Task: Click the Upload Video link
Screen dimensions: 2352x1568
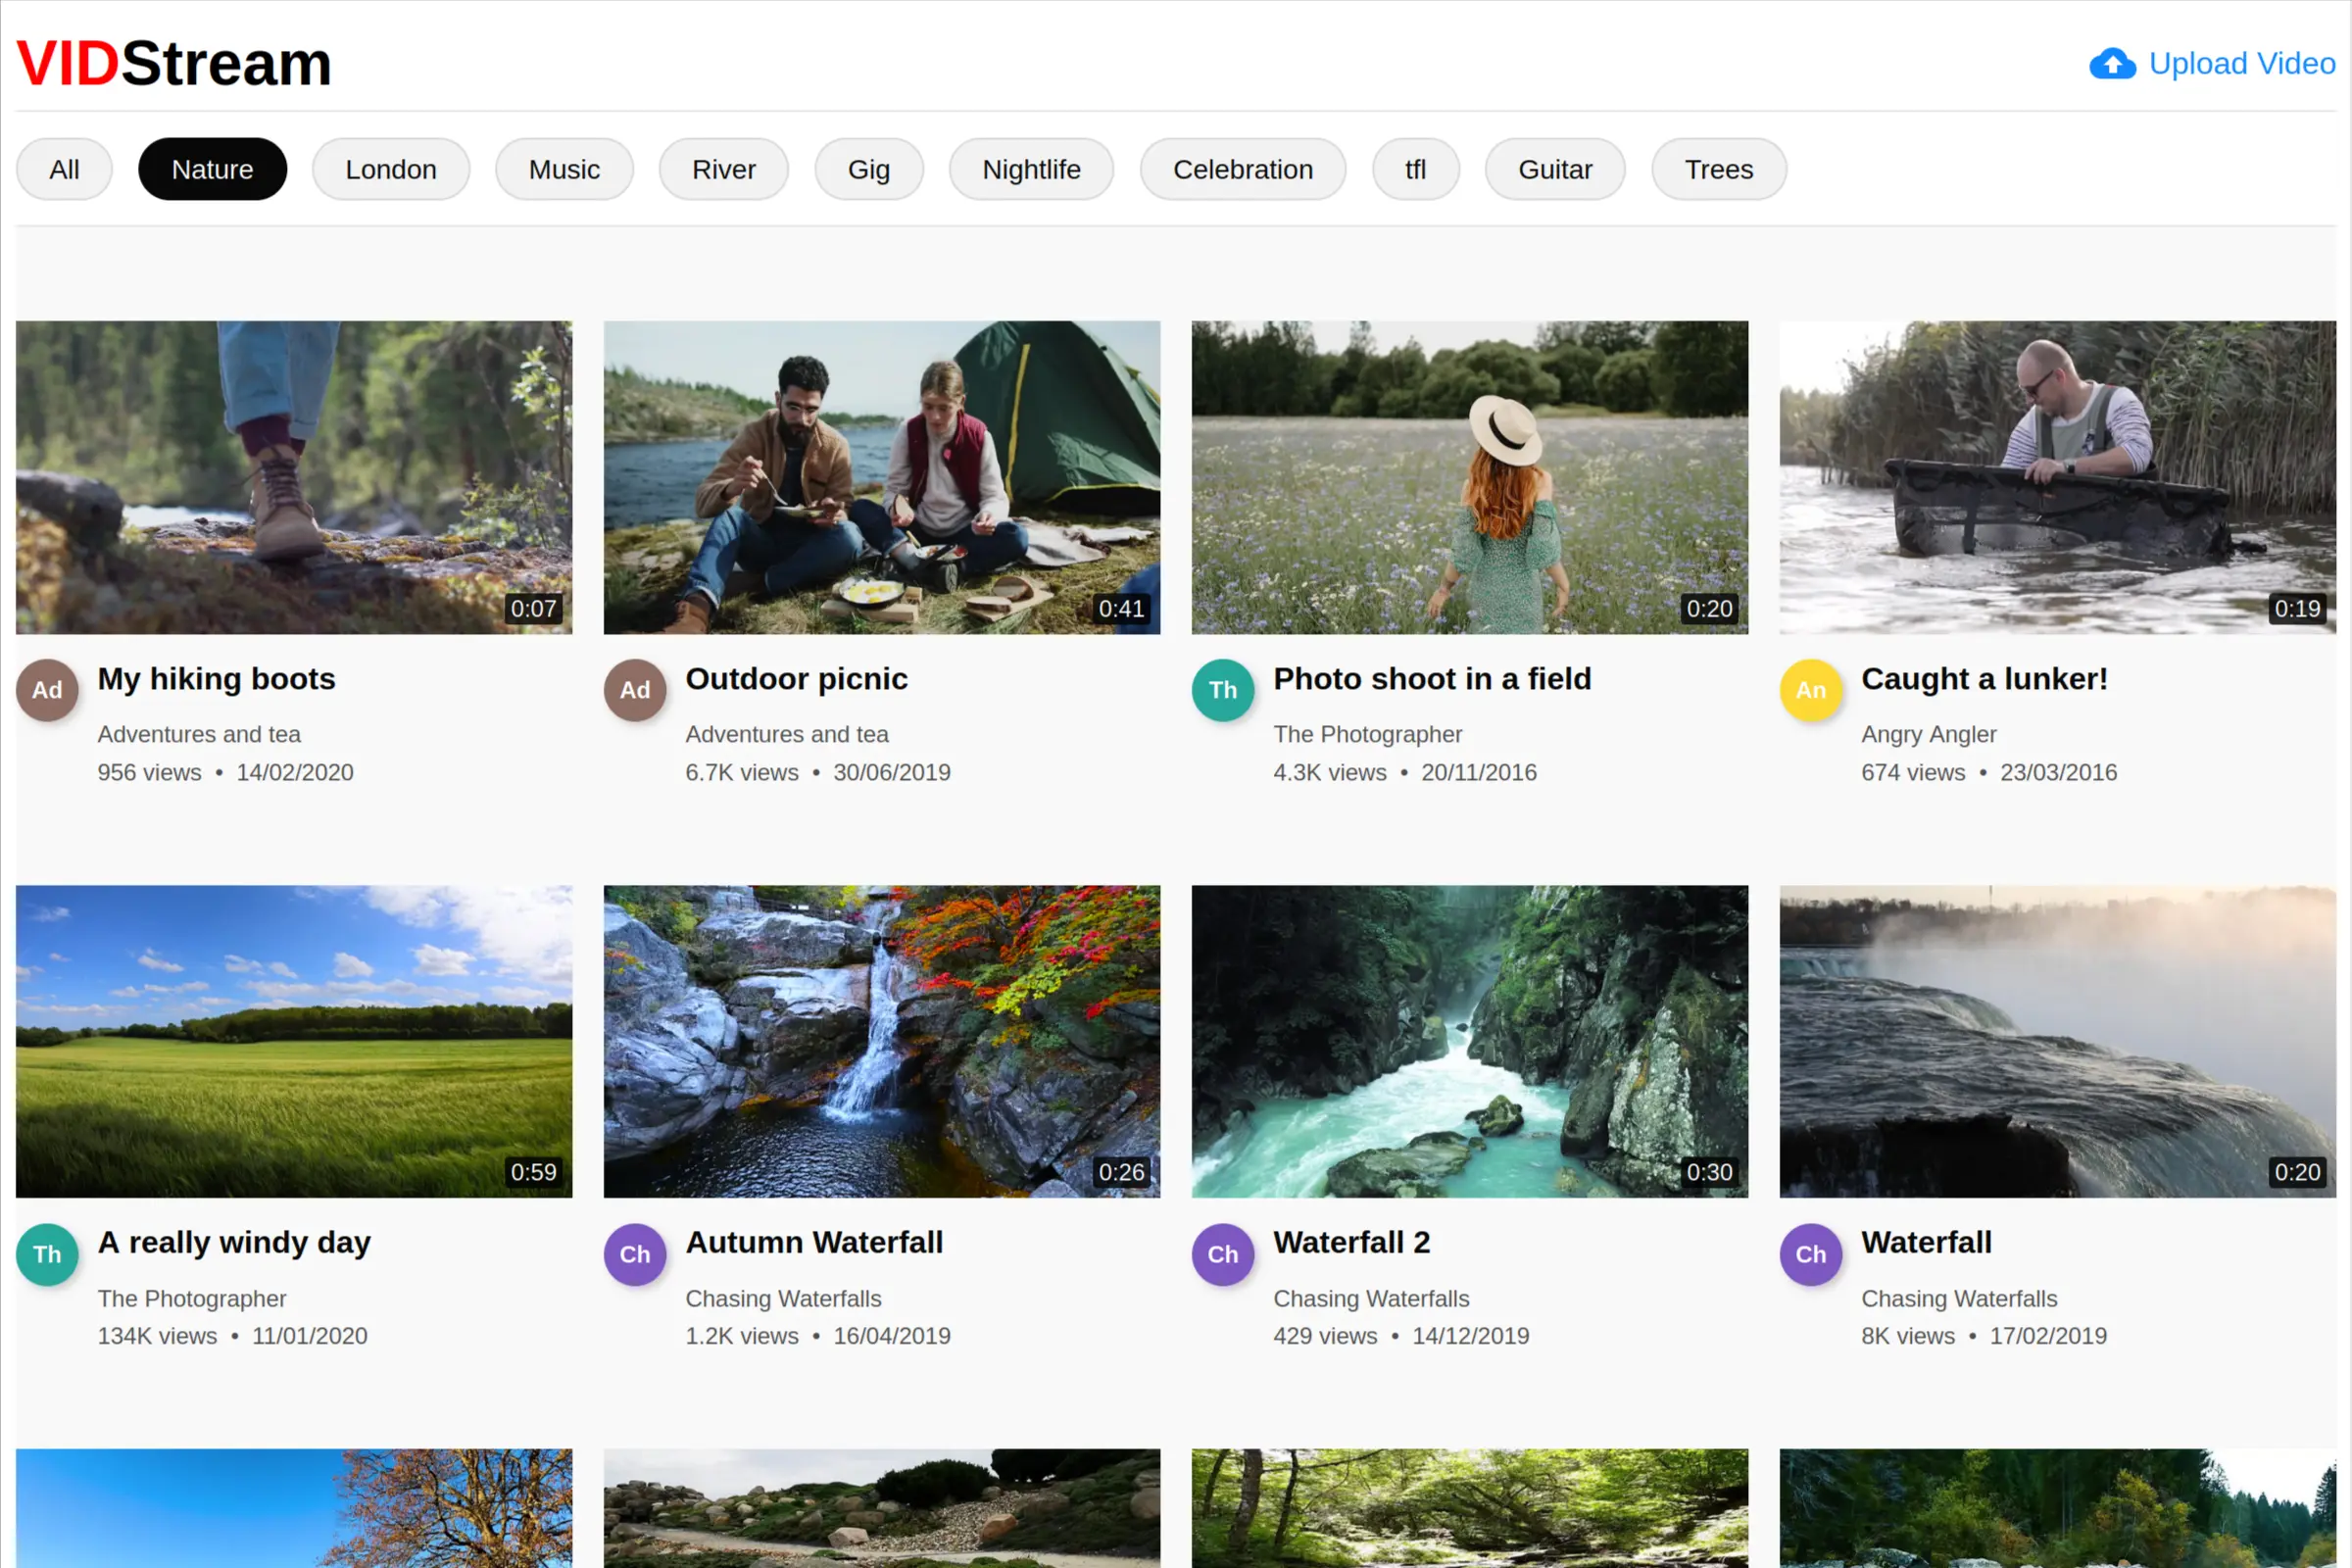Action: [x=2241, y=64]
